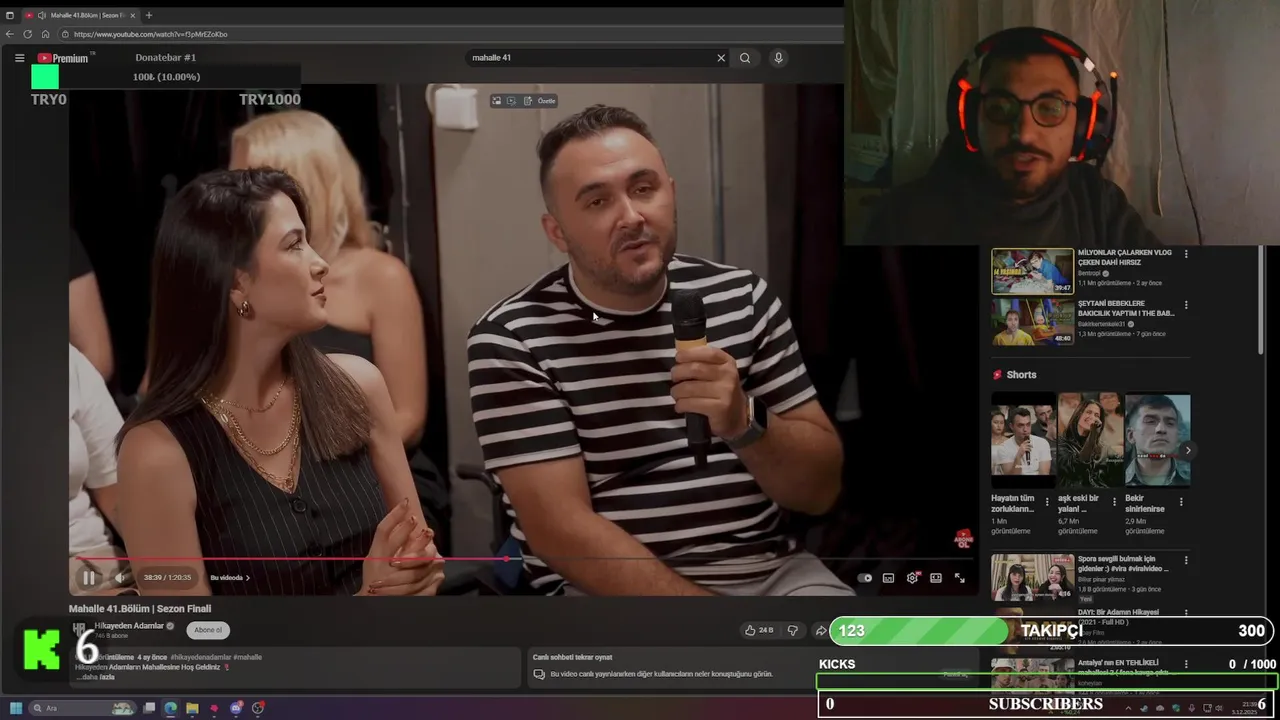Open 'Spora sevgili bulmak için gidenler' video
The width and height of the screenshot is (1280, 720).
[1032, 577]
